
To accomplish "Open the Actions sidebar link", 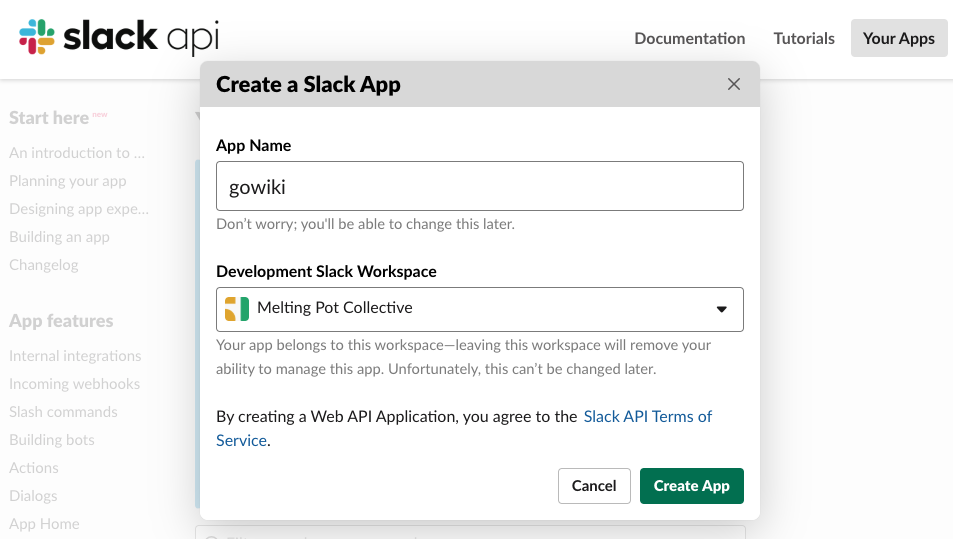I will tap(34, 467).
